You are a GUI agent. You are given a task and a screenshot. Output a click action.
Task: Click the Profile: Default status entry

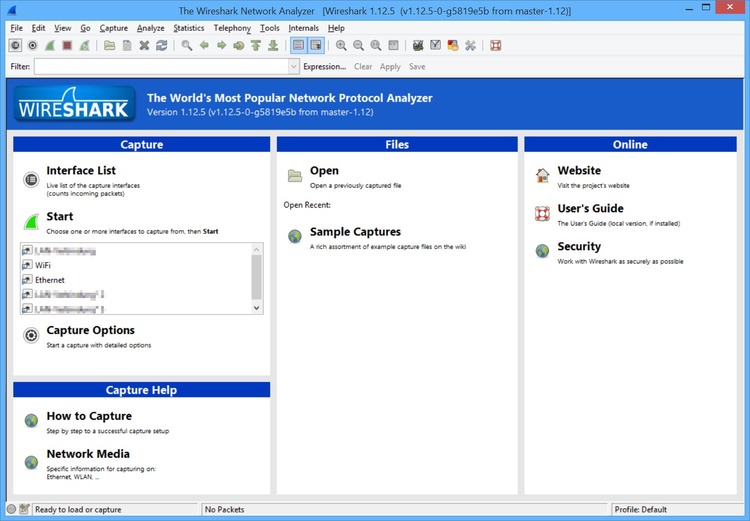coord(640,510)
